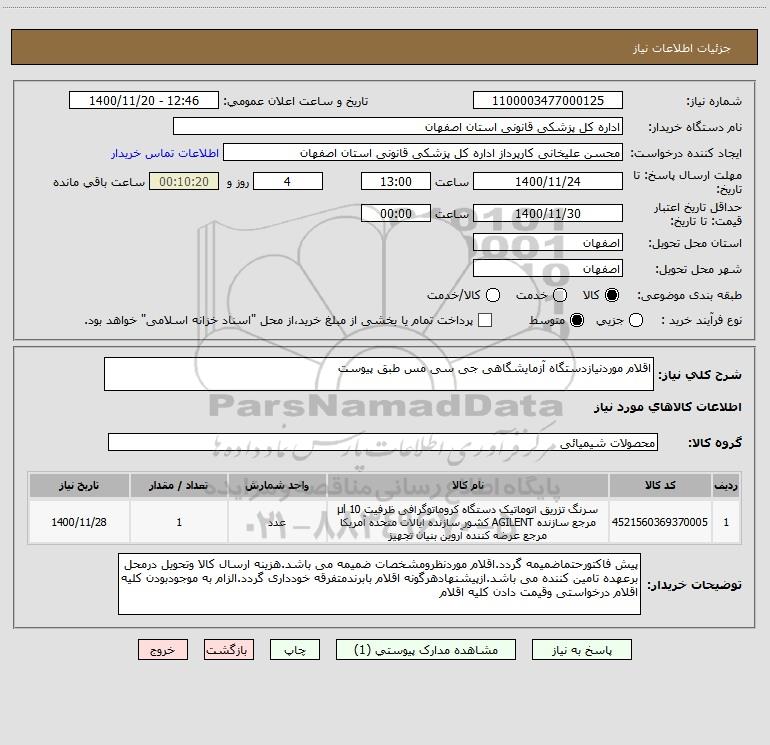Select the کالا/خدمت radio button
Screen dimensions: 770x745
pos(493,295)
